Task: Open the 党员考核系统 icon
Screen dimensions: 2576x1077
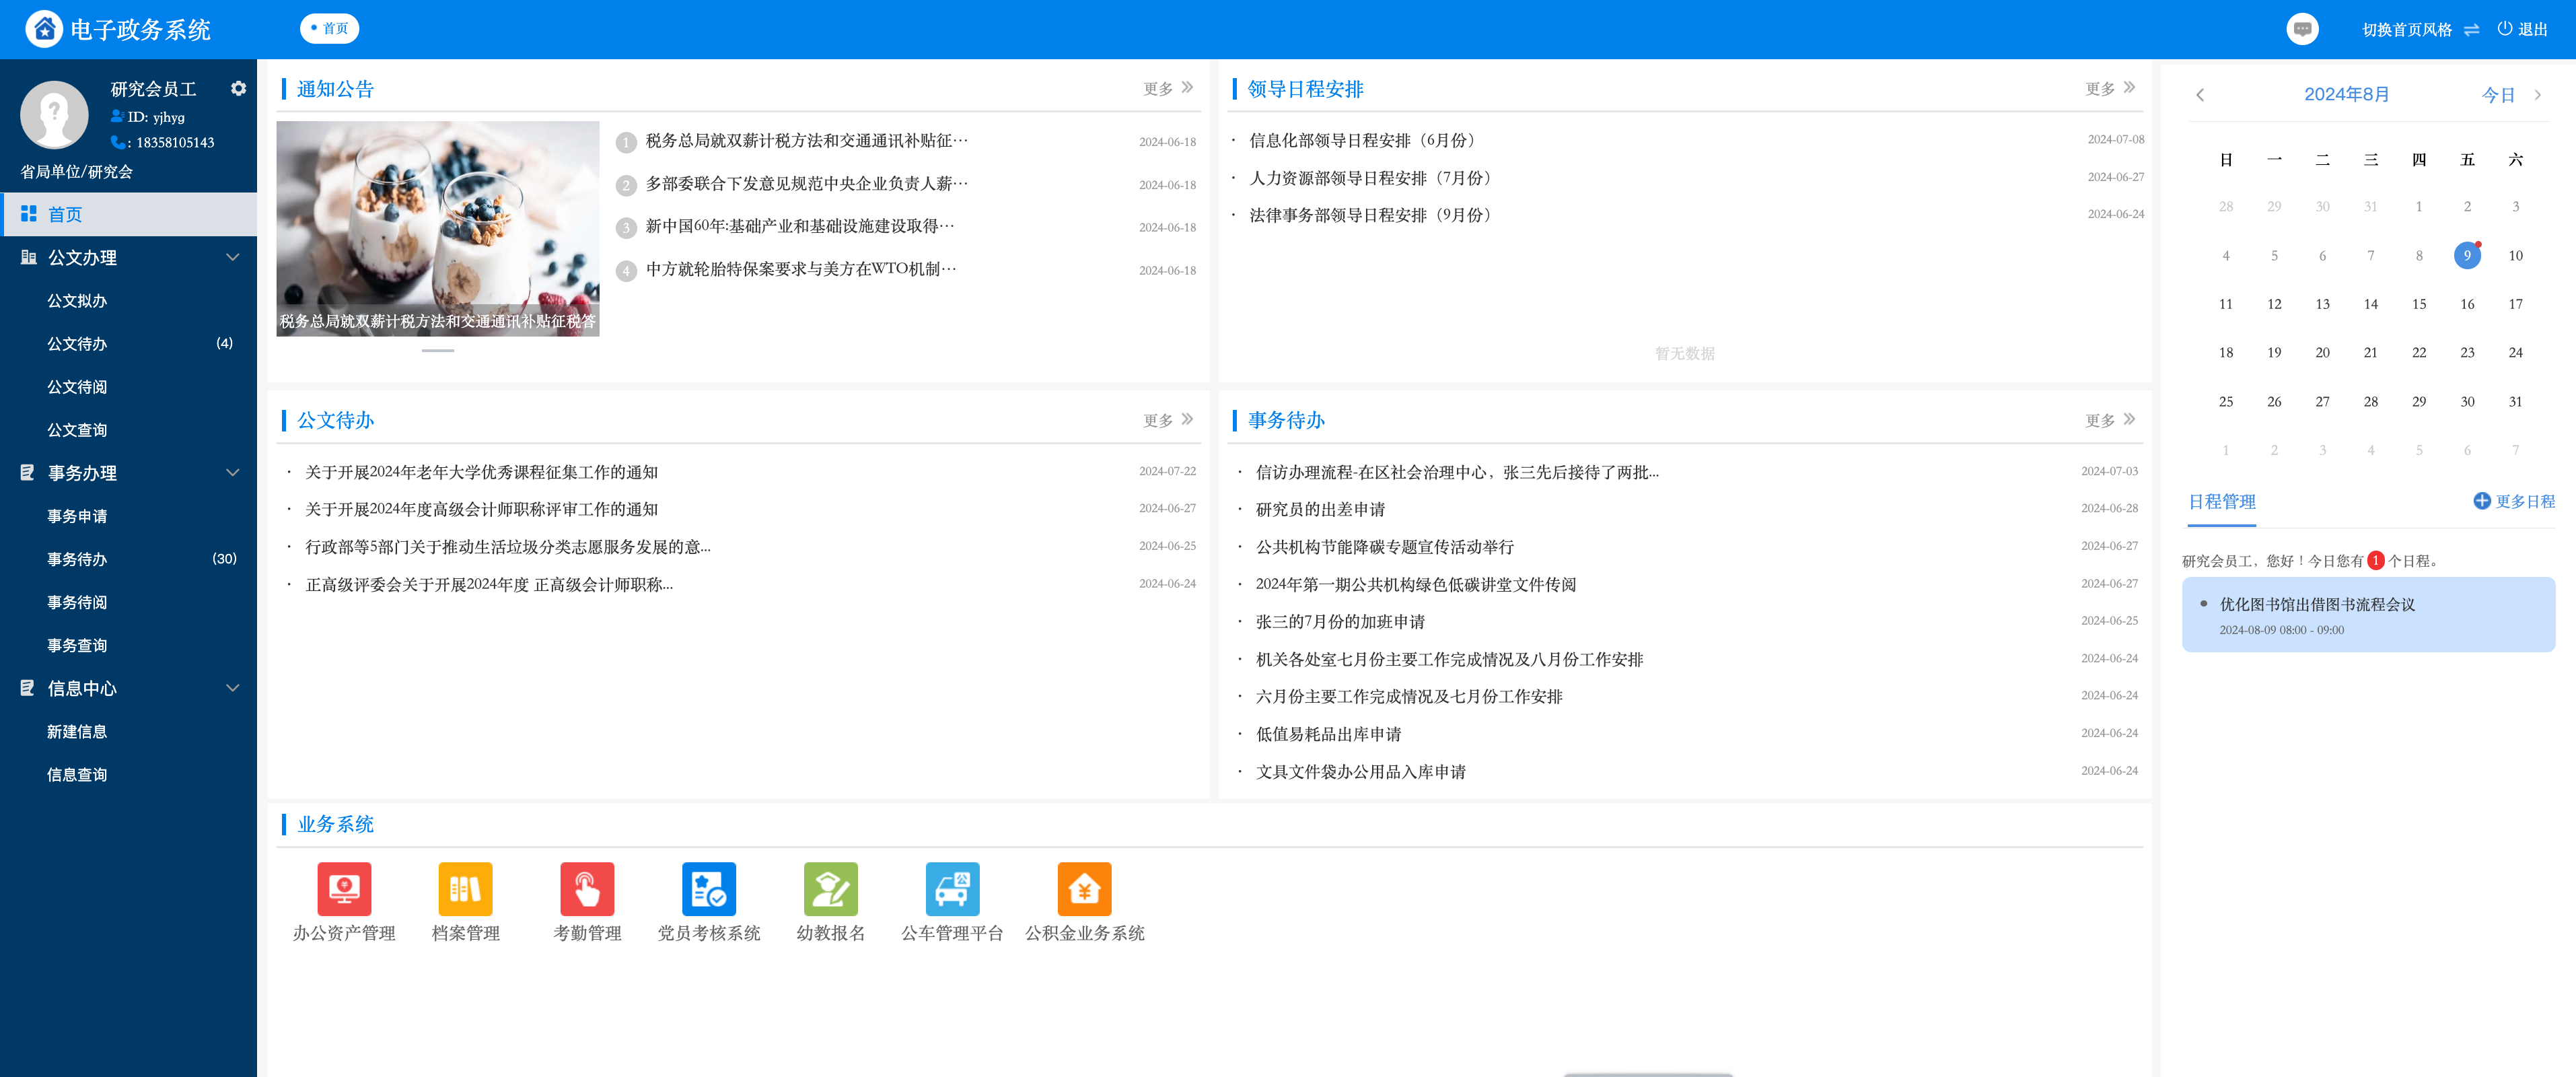Action: pos(708,888)
